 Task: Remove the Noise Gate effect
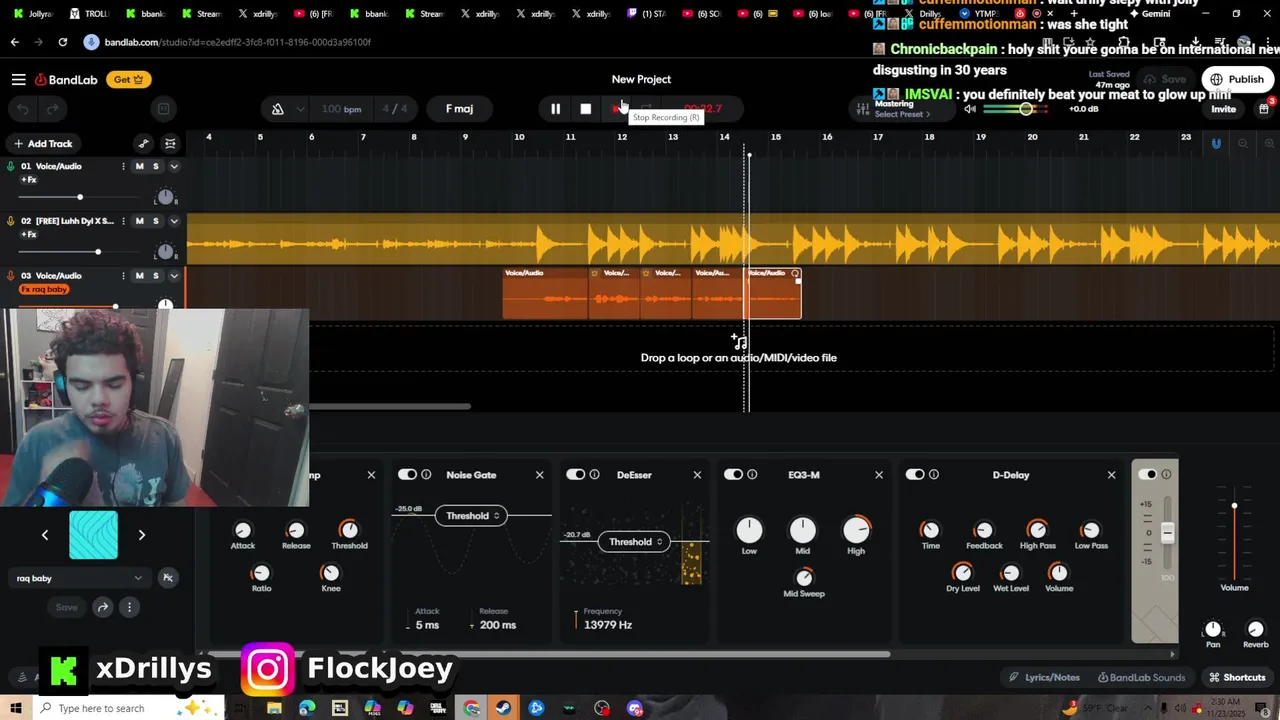[x=539, y=475]
